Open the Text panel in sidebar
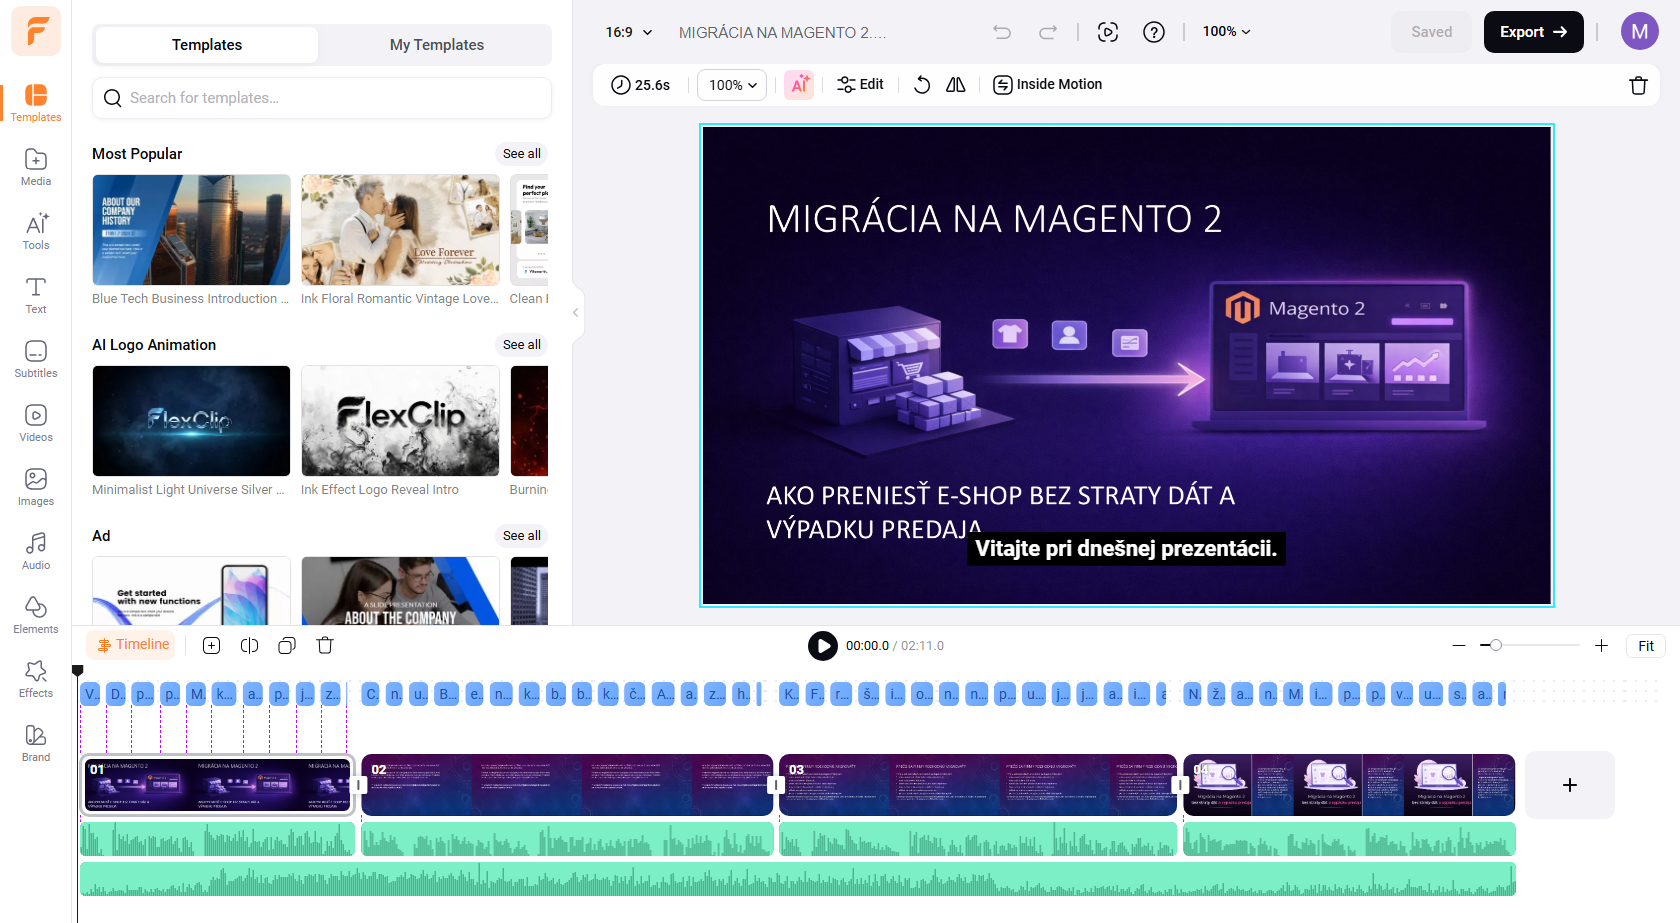 [35, 296]
